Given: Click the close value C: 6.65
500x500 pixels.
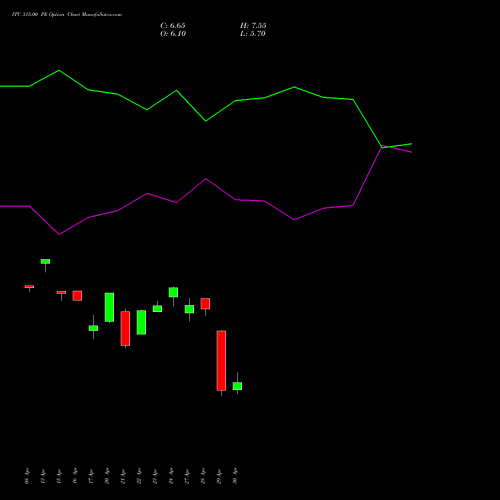Looking at the screenshot, I should click(173, 26).
